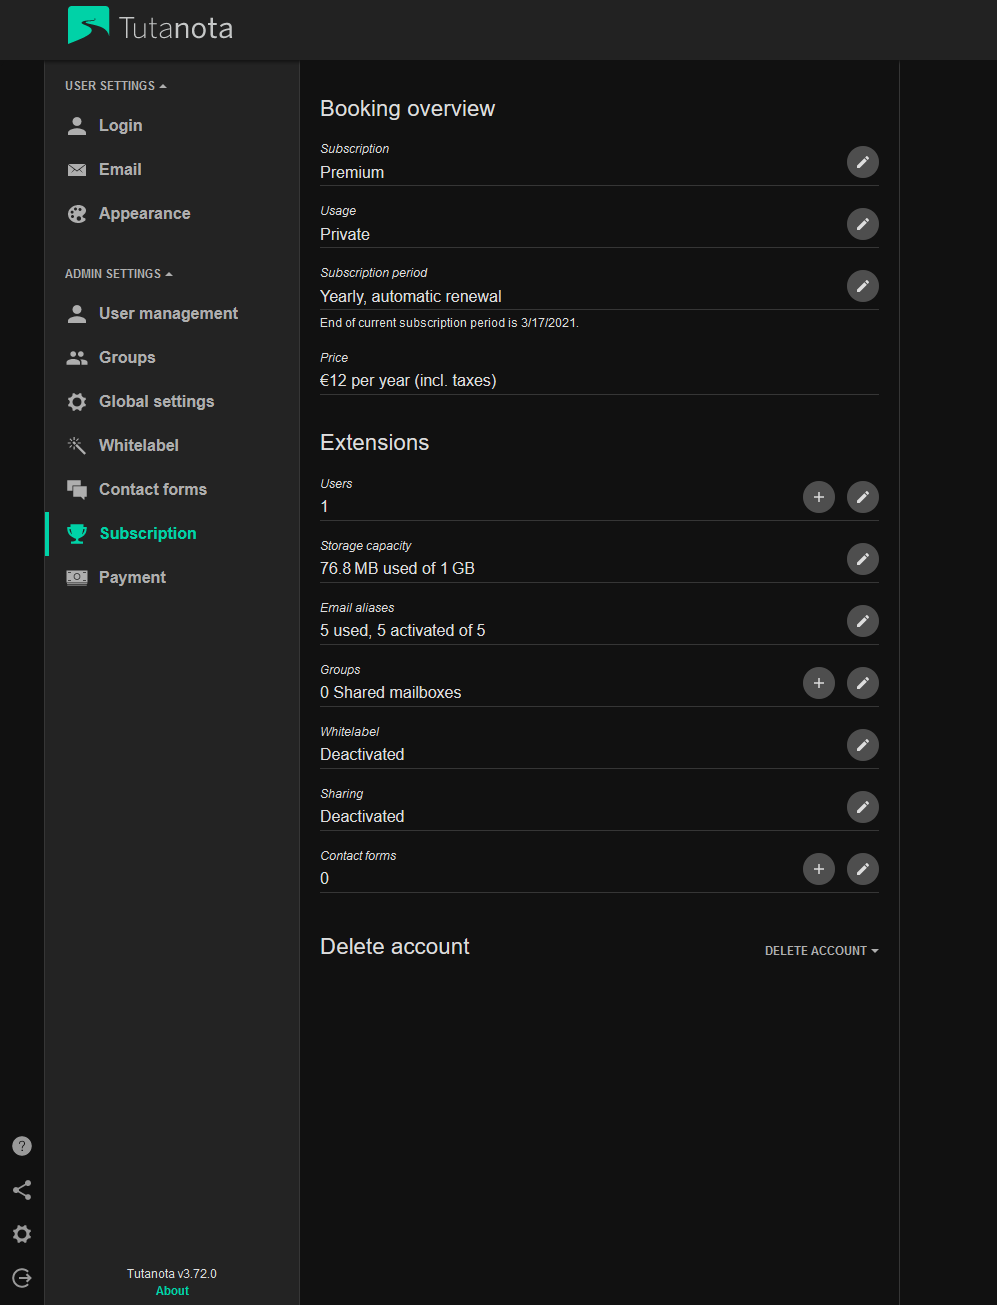Edit the Sharing extension setting

(x=862, y=807)
